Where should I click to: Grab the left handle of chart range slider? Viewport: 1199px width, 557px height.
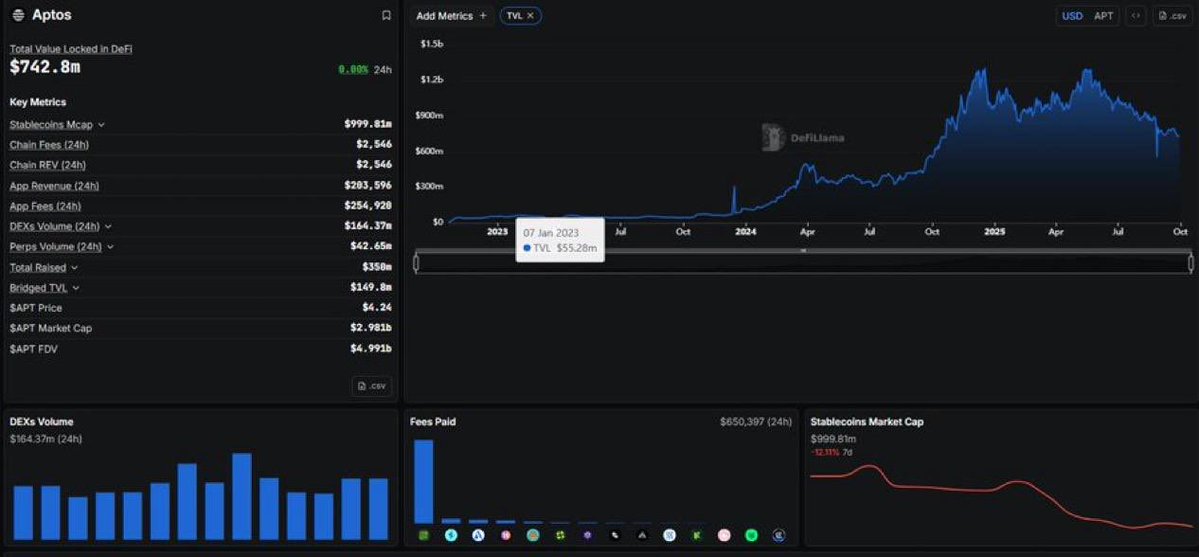pos(416,262)
